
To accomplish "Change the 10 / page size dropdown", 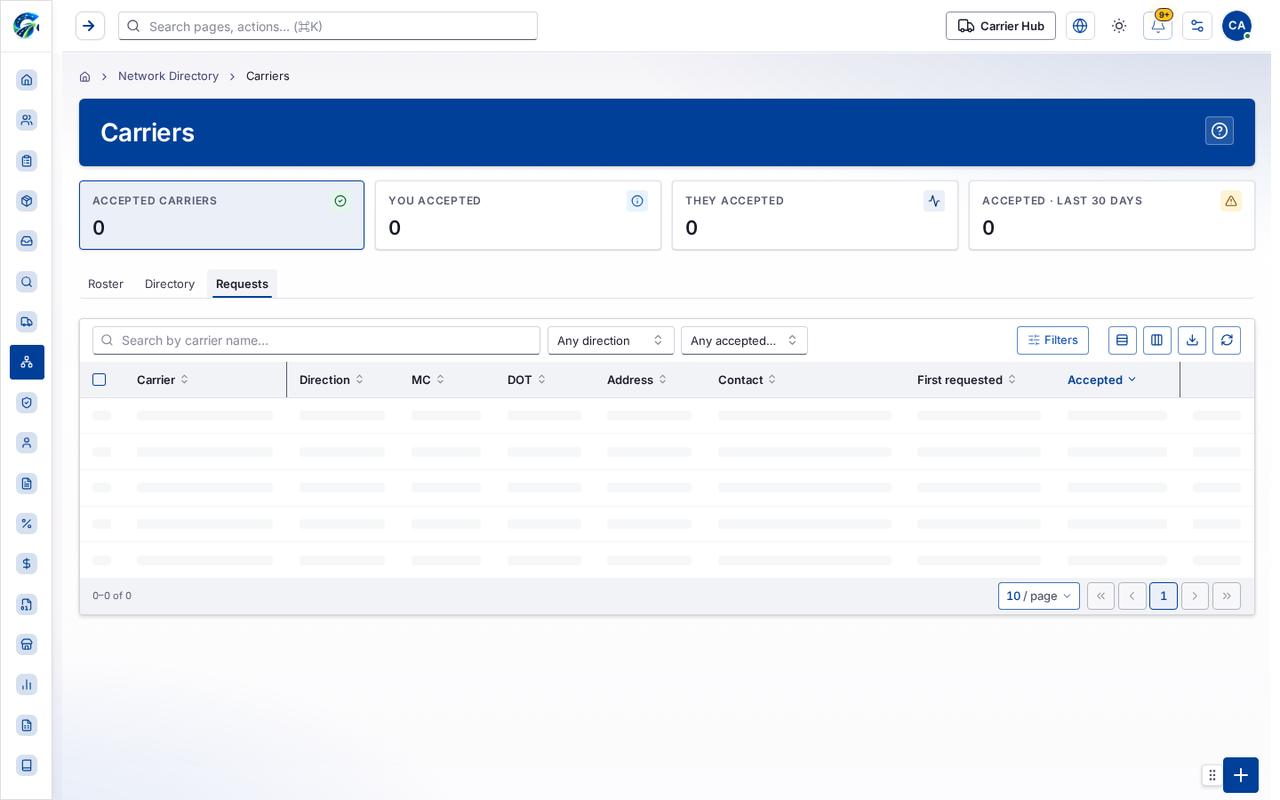I will click(1039, 596).
